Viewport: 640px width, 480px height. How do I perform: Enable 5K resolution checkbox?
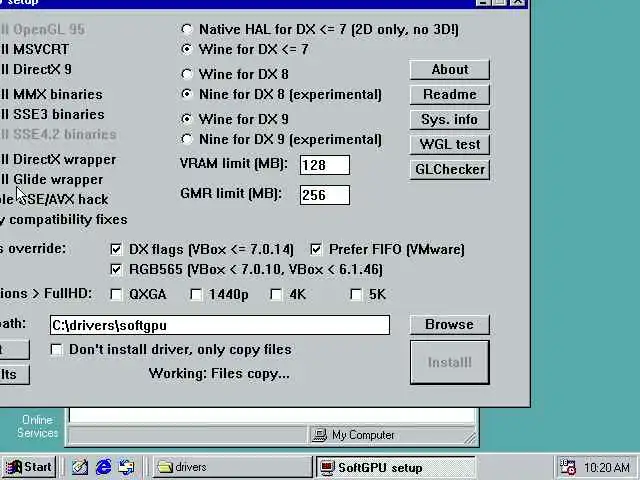pyautogui.click(x=356, y=294)
